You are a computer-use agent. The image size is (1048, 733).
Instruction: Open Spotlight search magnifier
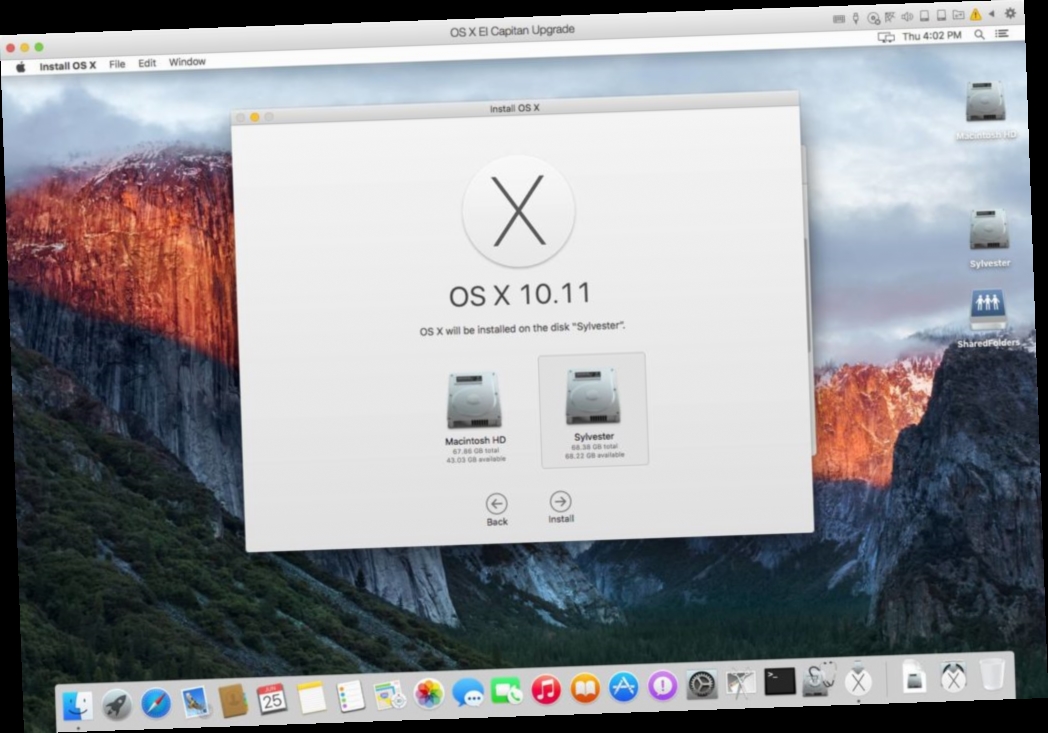tap(979, 35)
